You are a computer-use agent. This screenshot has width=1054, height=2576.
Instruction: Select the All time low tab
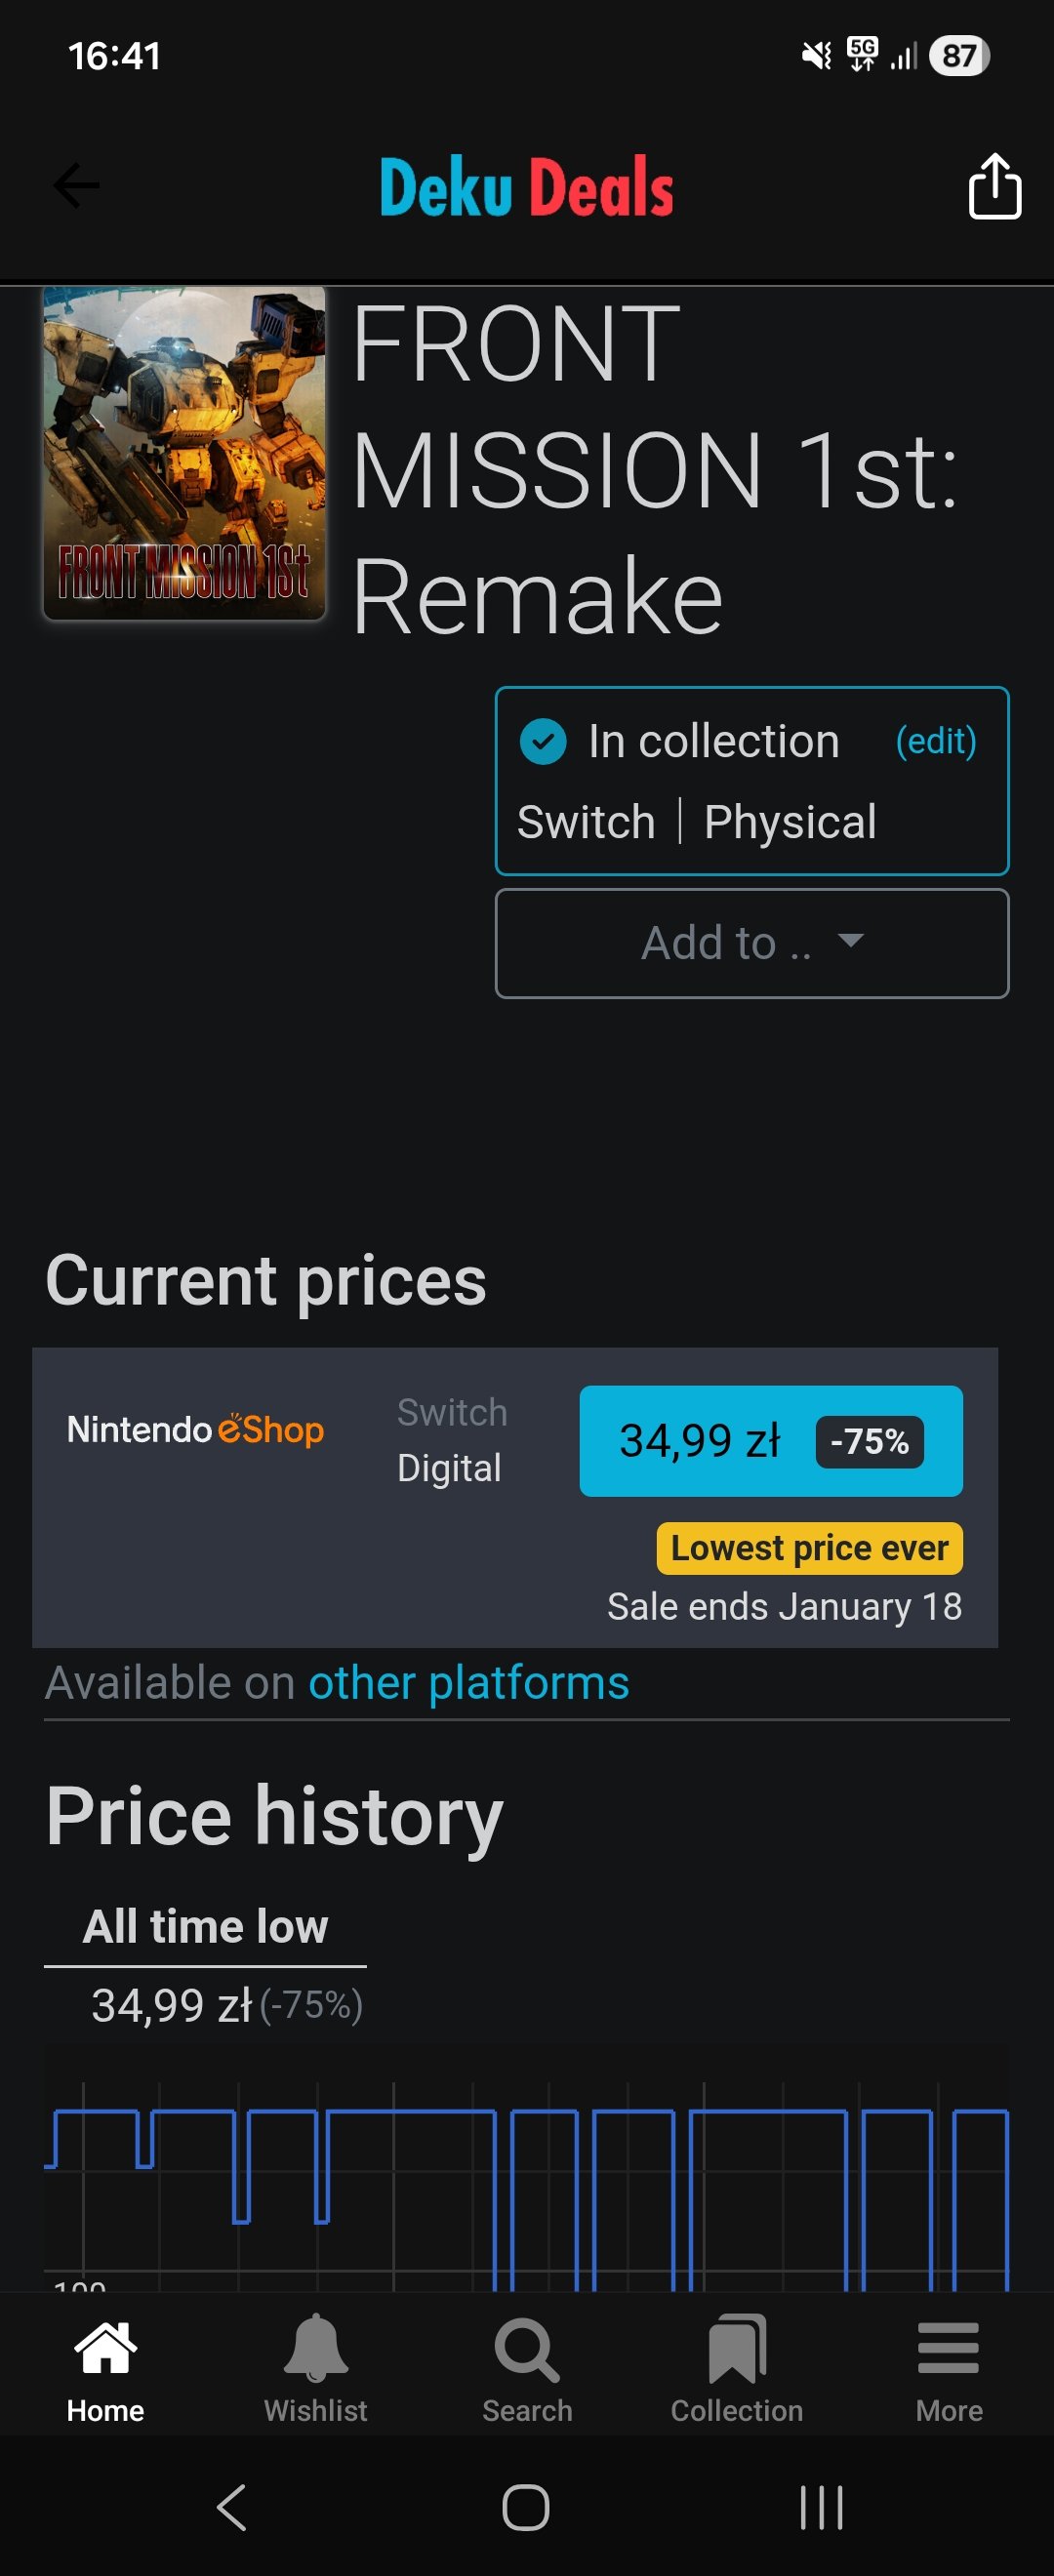pos(205,1927)
